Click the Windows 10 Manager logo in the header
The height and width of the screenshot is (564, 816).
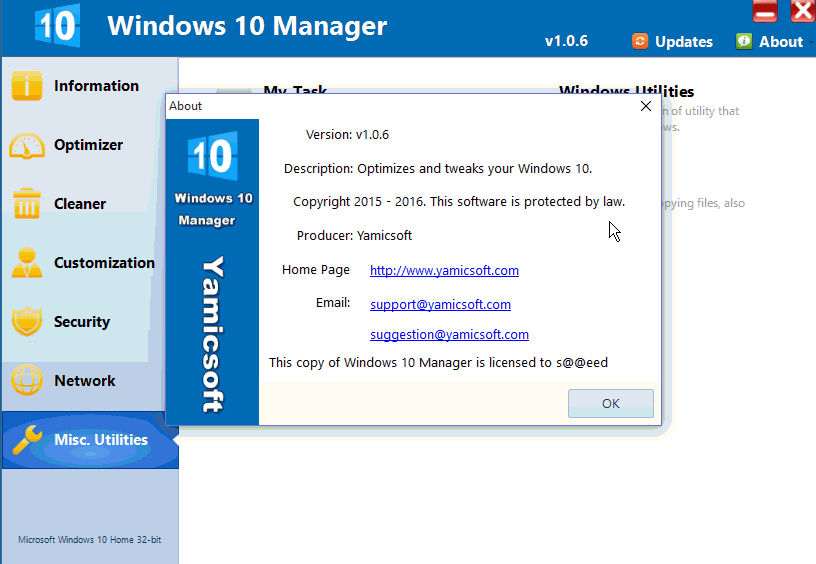coord(56,26)
